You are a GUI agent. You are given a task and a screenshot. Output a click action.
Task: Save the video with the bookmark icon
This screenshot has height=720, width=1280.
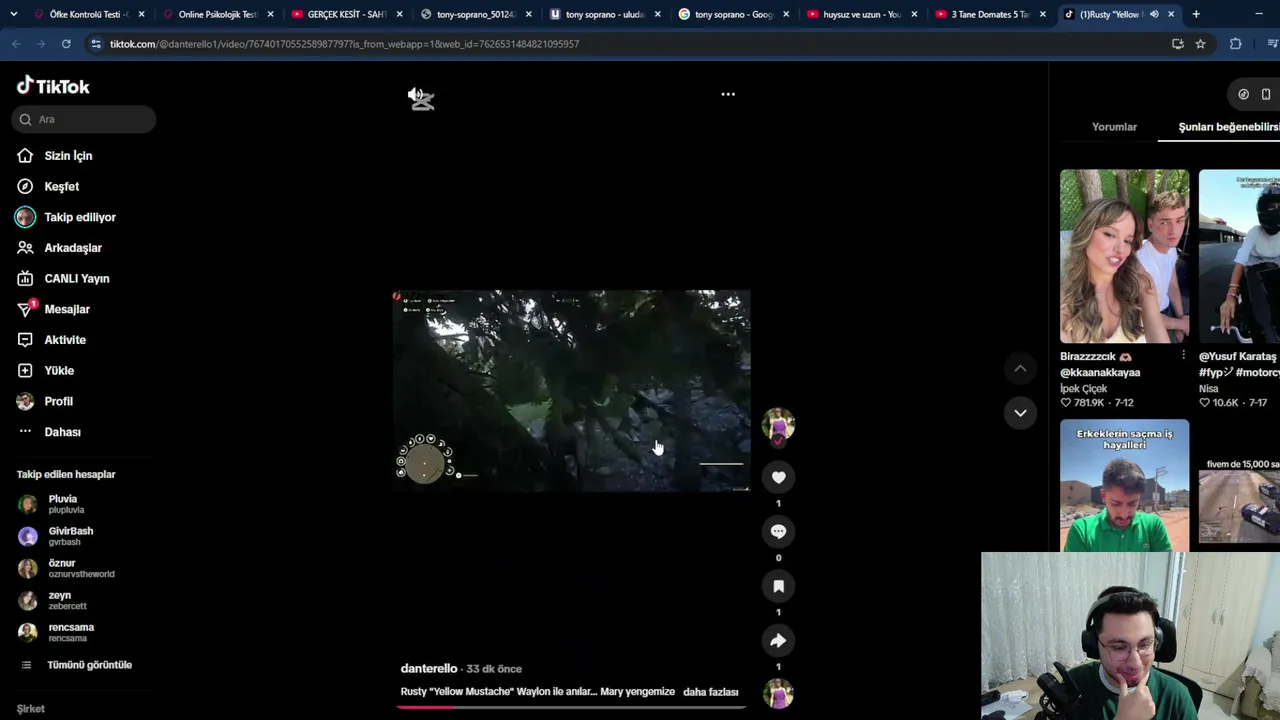point(778,586)
